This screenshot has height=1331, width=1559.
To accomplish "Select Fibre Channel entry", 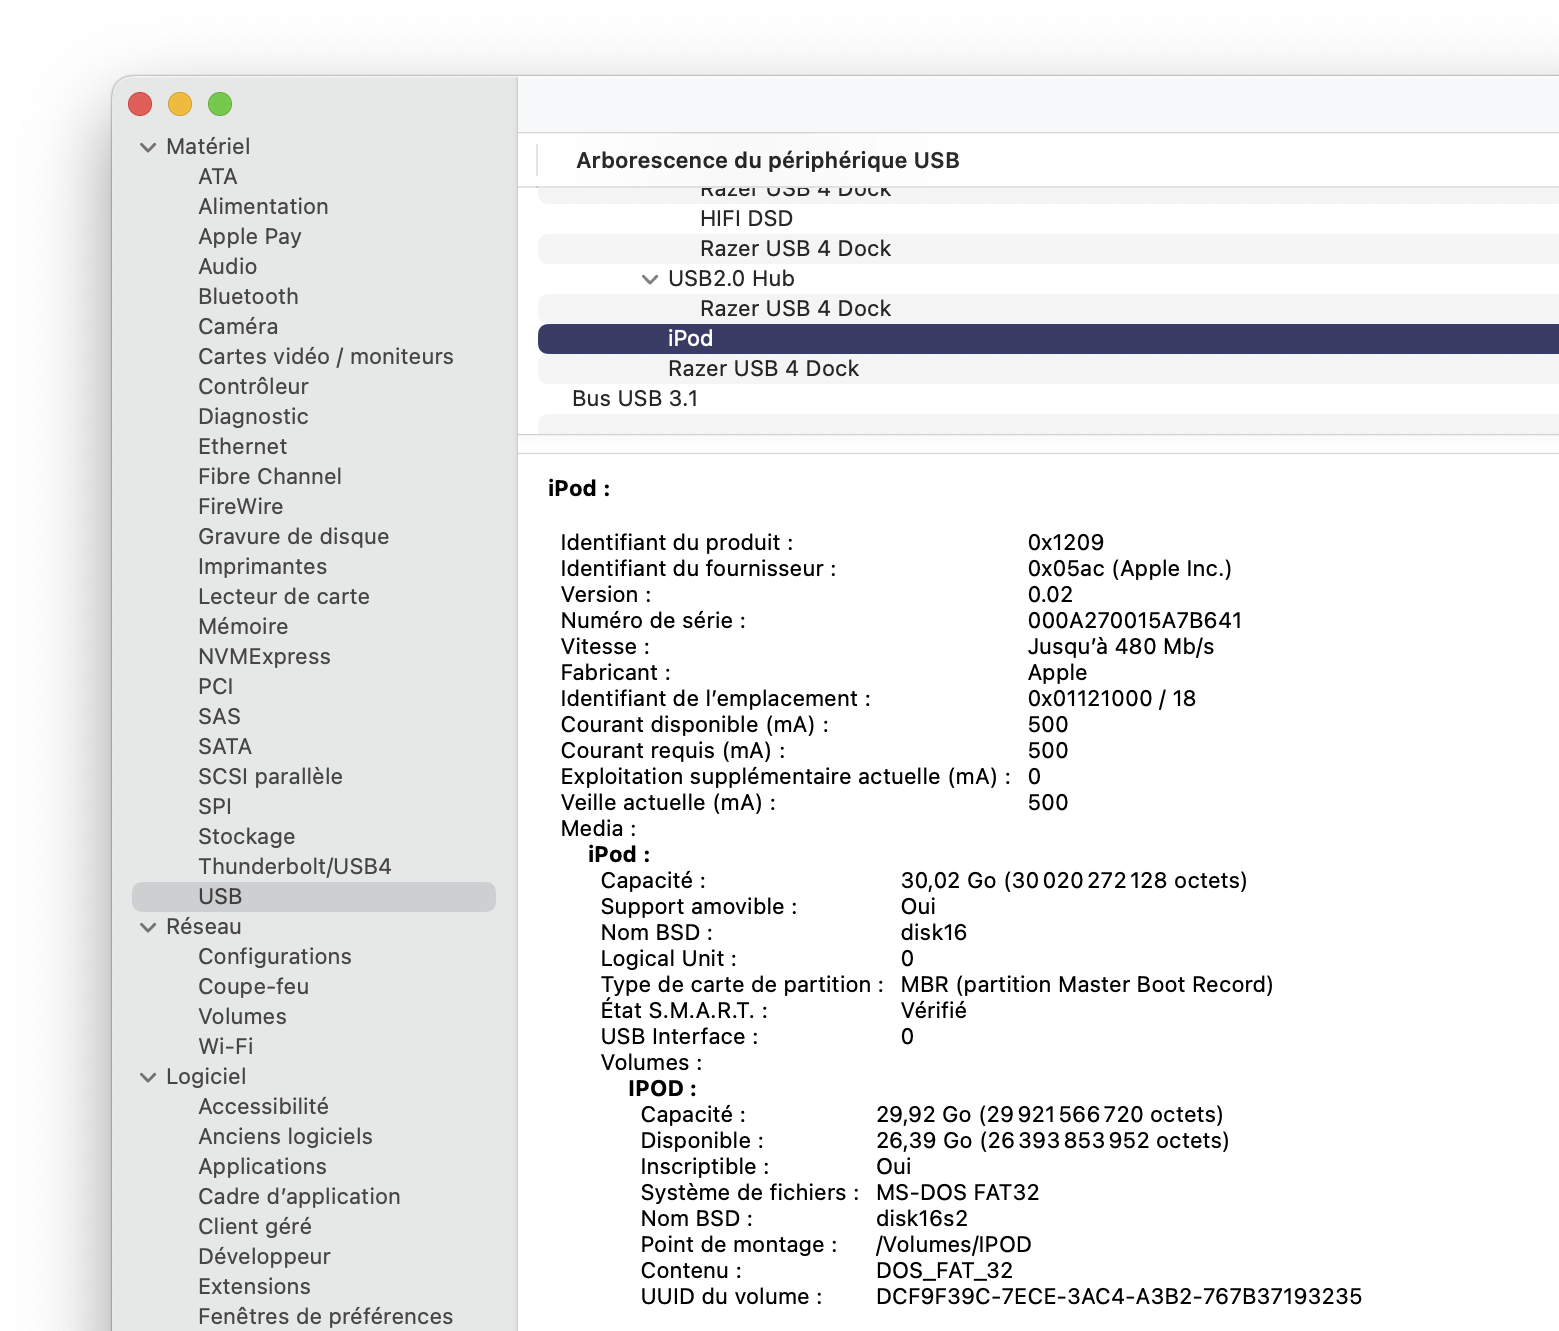I will [x=270, y=477].
